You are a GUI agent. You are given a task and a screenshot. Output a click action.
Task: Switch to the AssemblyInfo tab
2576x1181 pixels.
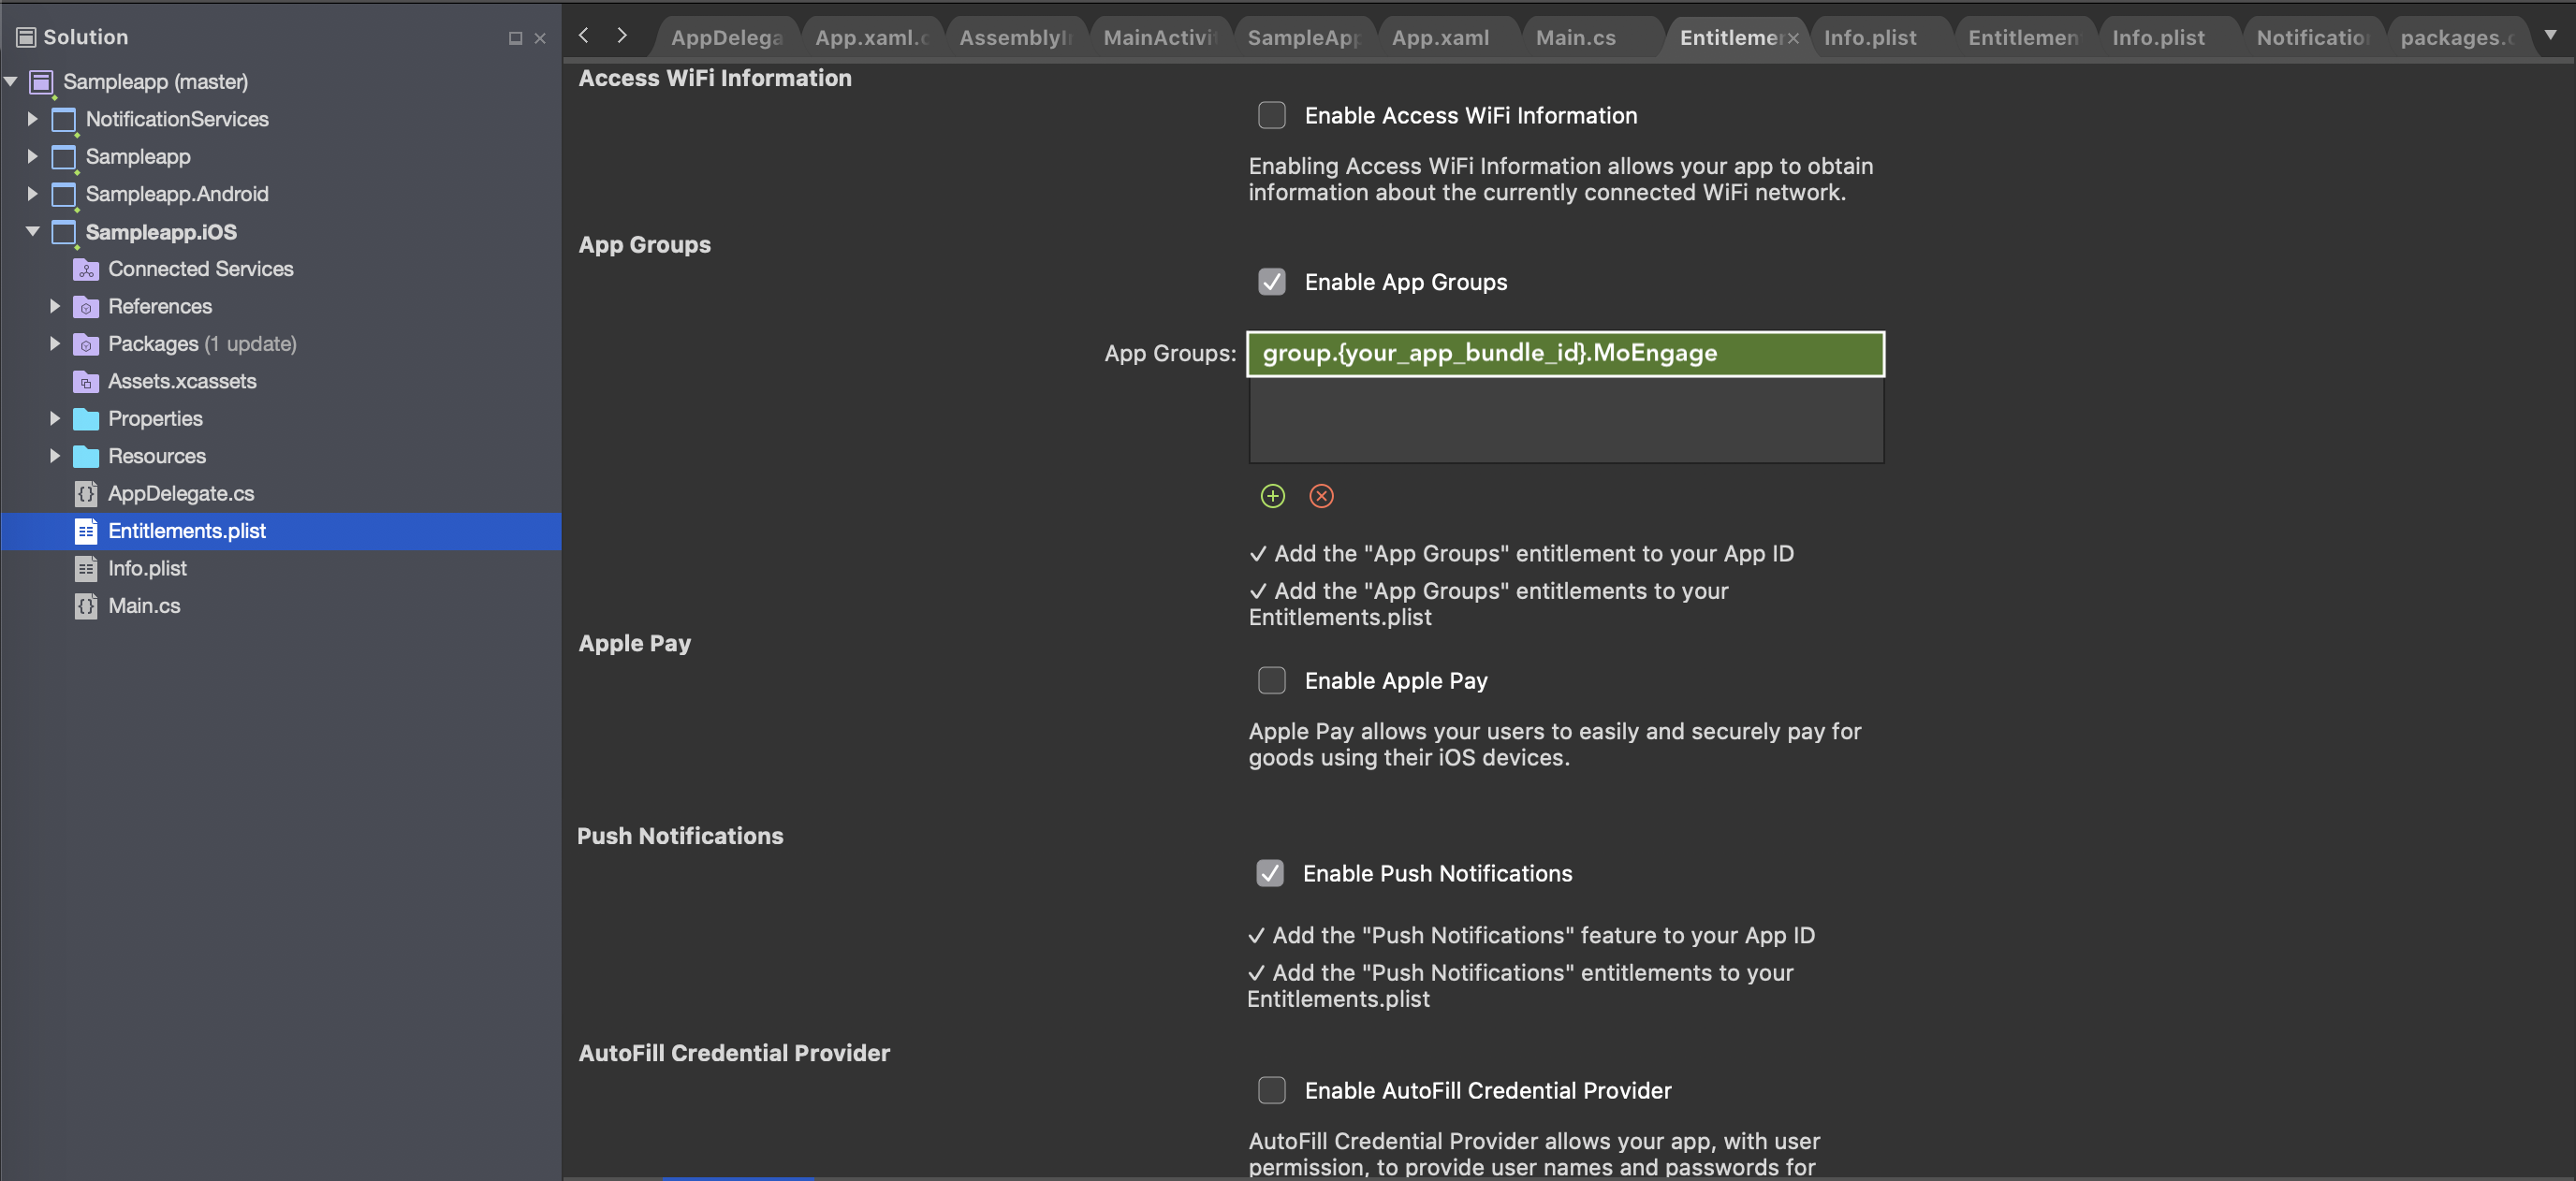(x=1015, y=38)
